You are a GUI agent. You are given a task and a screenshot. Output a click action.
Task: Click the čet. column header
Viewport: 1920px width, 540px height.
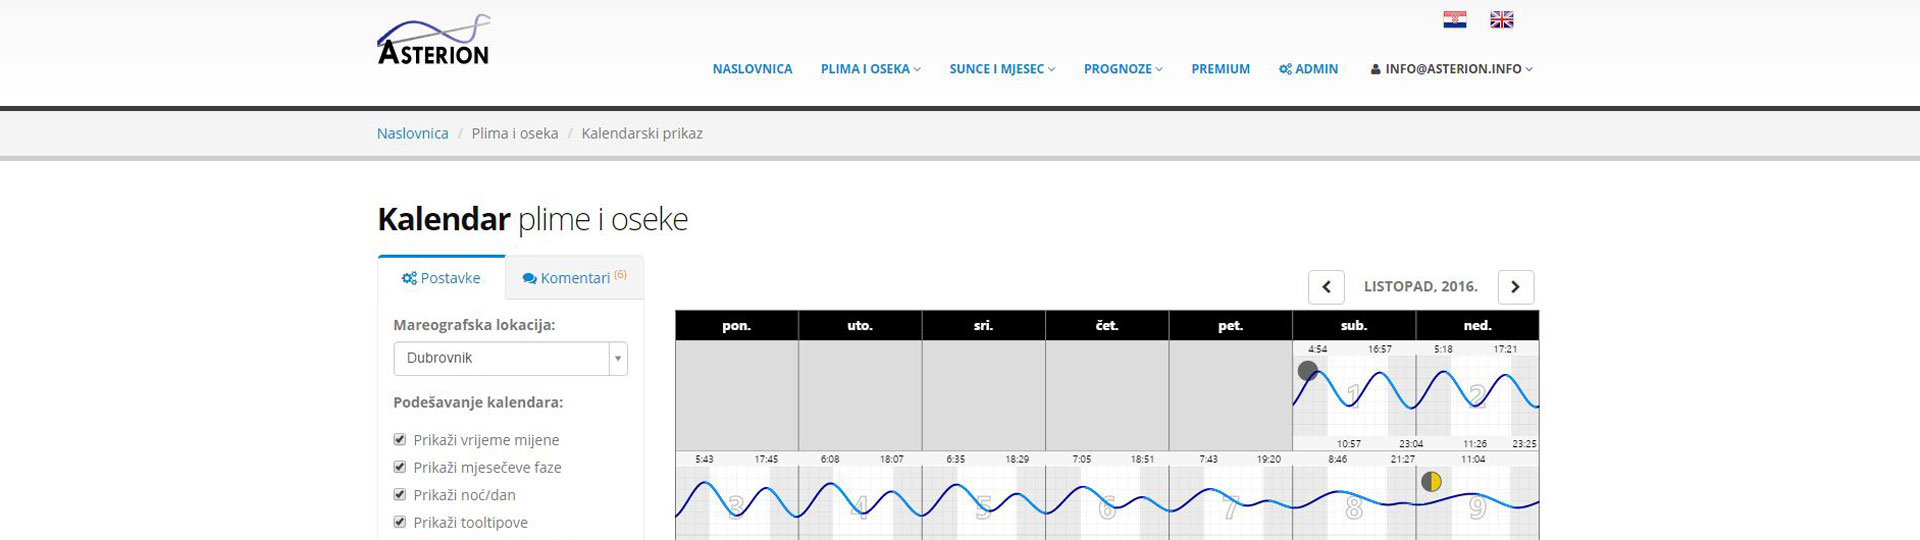click(1107, 325)
